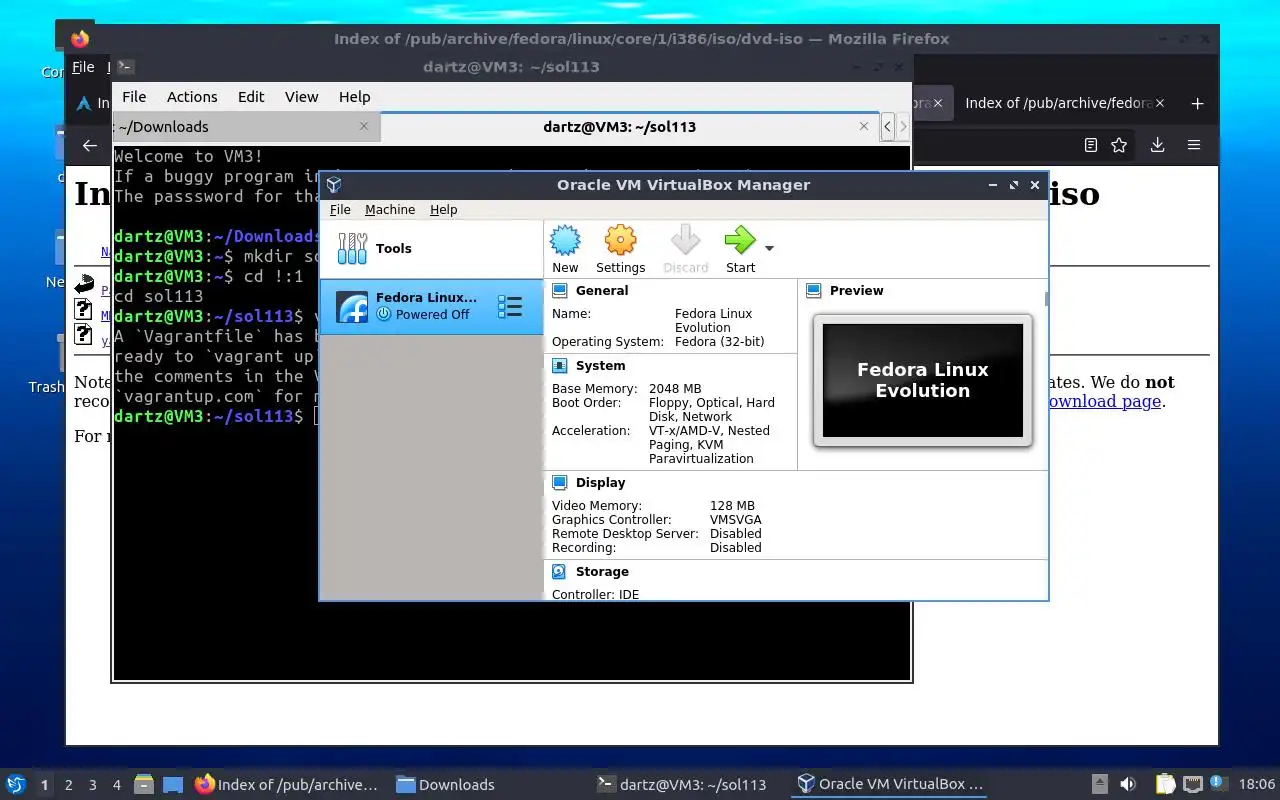Screen dimensions: 1280x800
Task: Close the ~/Downloads terminal tab
Action: (x=364, y=126)
